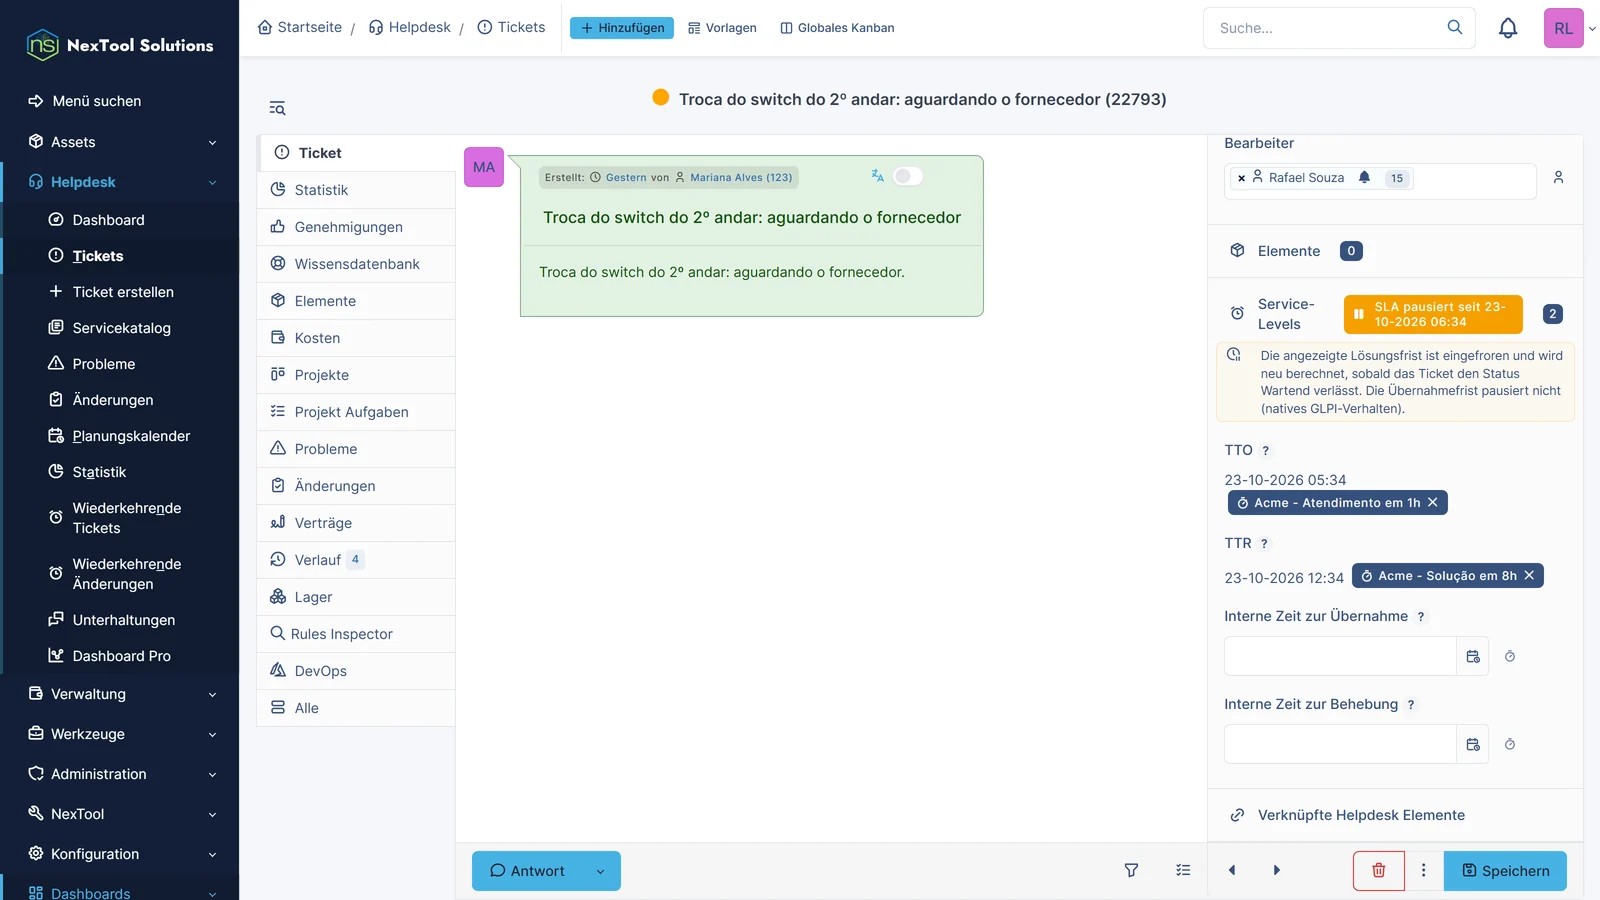Remove Rafael Souza from Bearbeiter

pos(1242,178)
